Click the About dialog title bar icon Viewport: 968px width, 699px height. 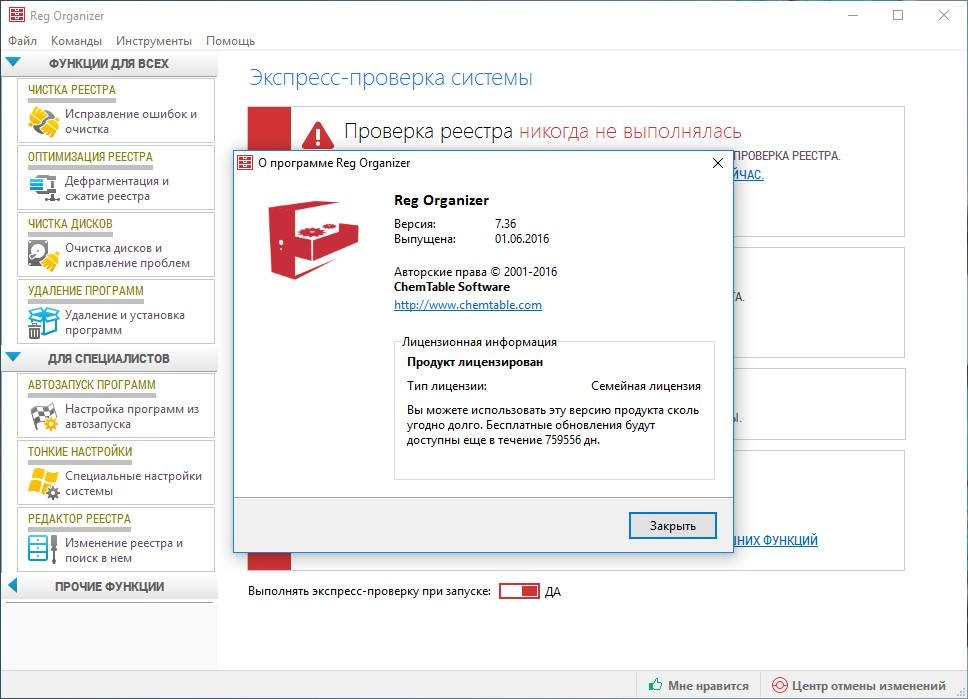tap(245, 162)
